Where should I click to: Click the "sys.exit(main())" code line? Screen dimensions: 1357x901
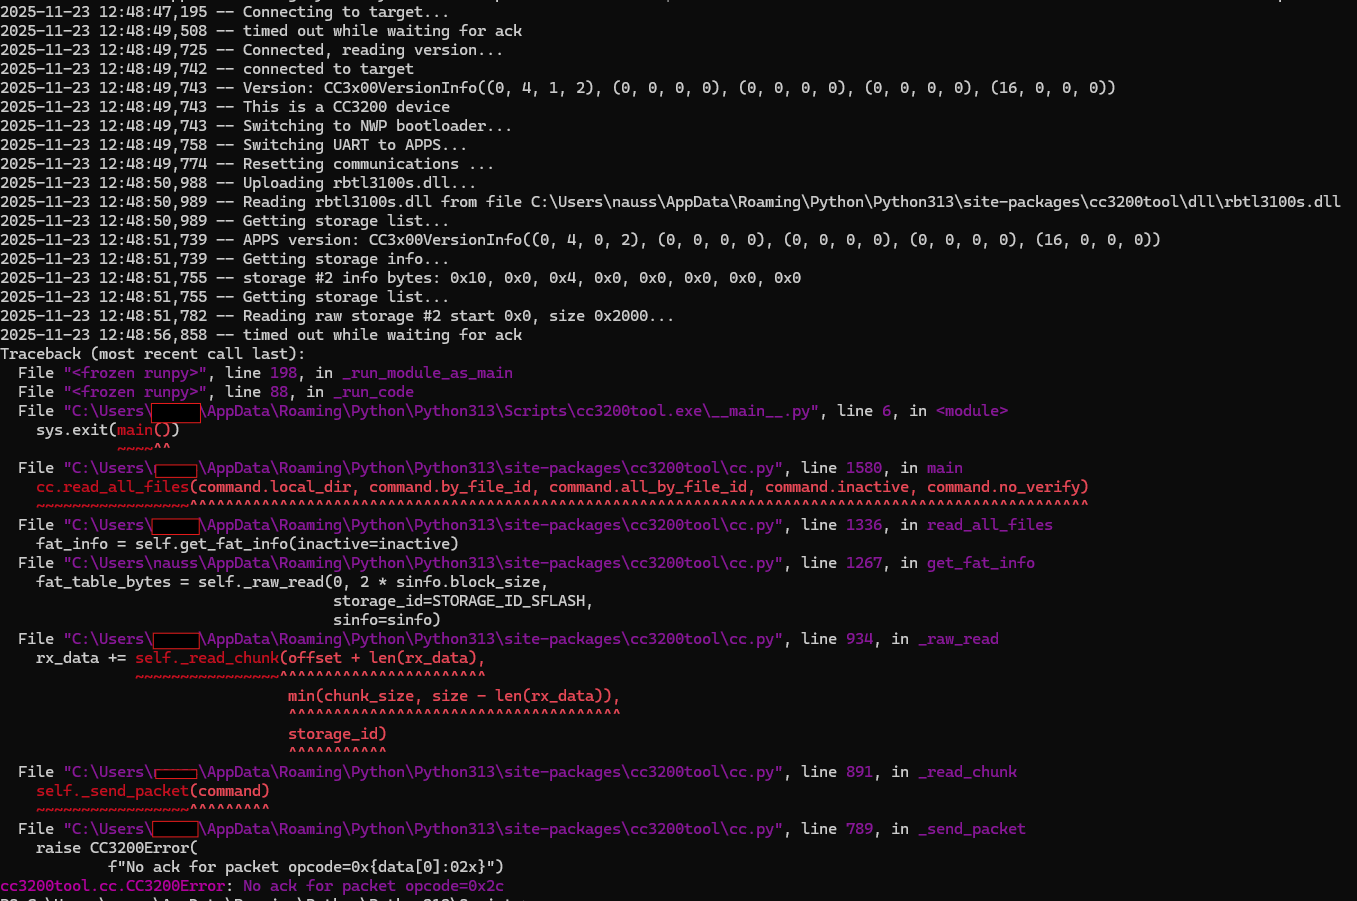tap(108, 430)
